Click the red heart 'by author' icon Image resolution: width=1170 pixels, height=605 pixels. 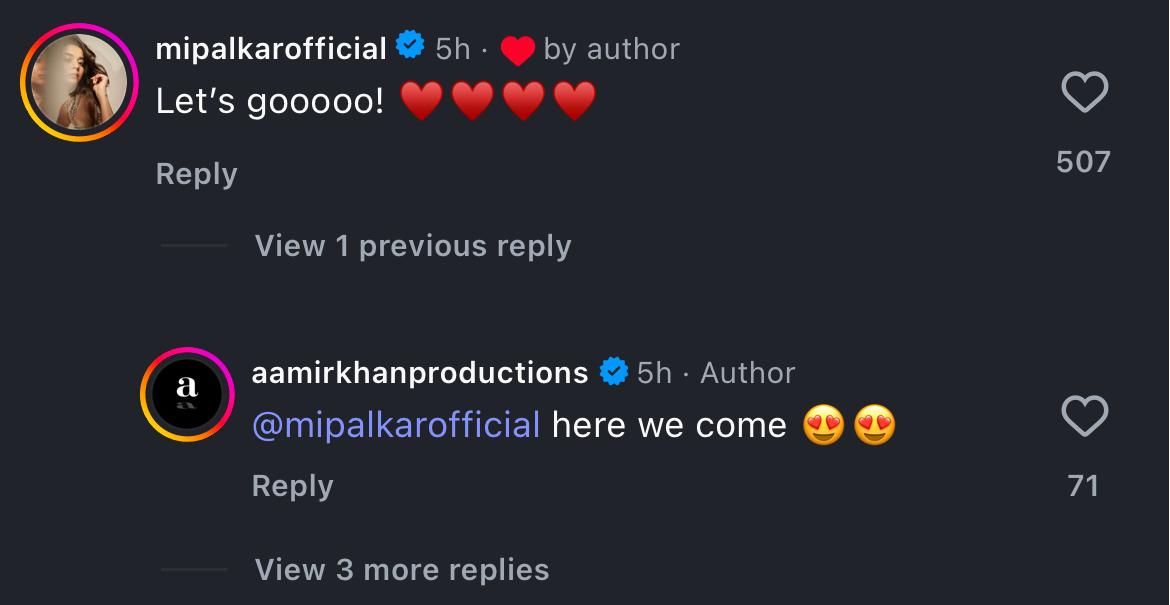point(517,49)
